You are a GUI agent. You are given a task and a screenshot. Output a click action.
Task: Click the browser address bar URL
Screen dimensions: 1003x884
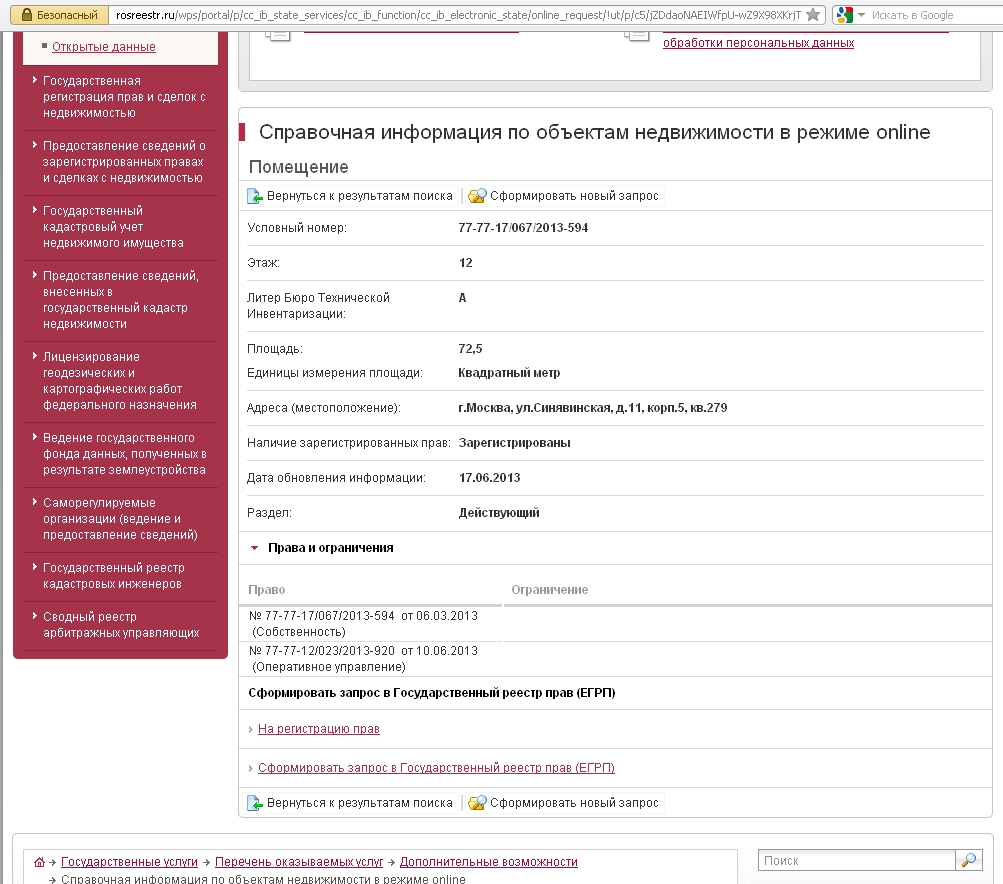(x=458, y=15)
